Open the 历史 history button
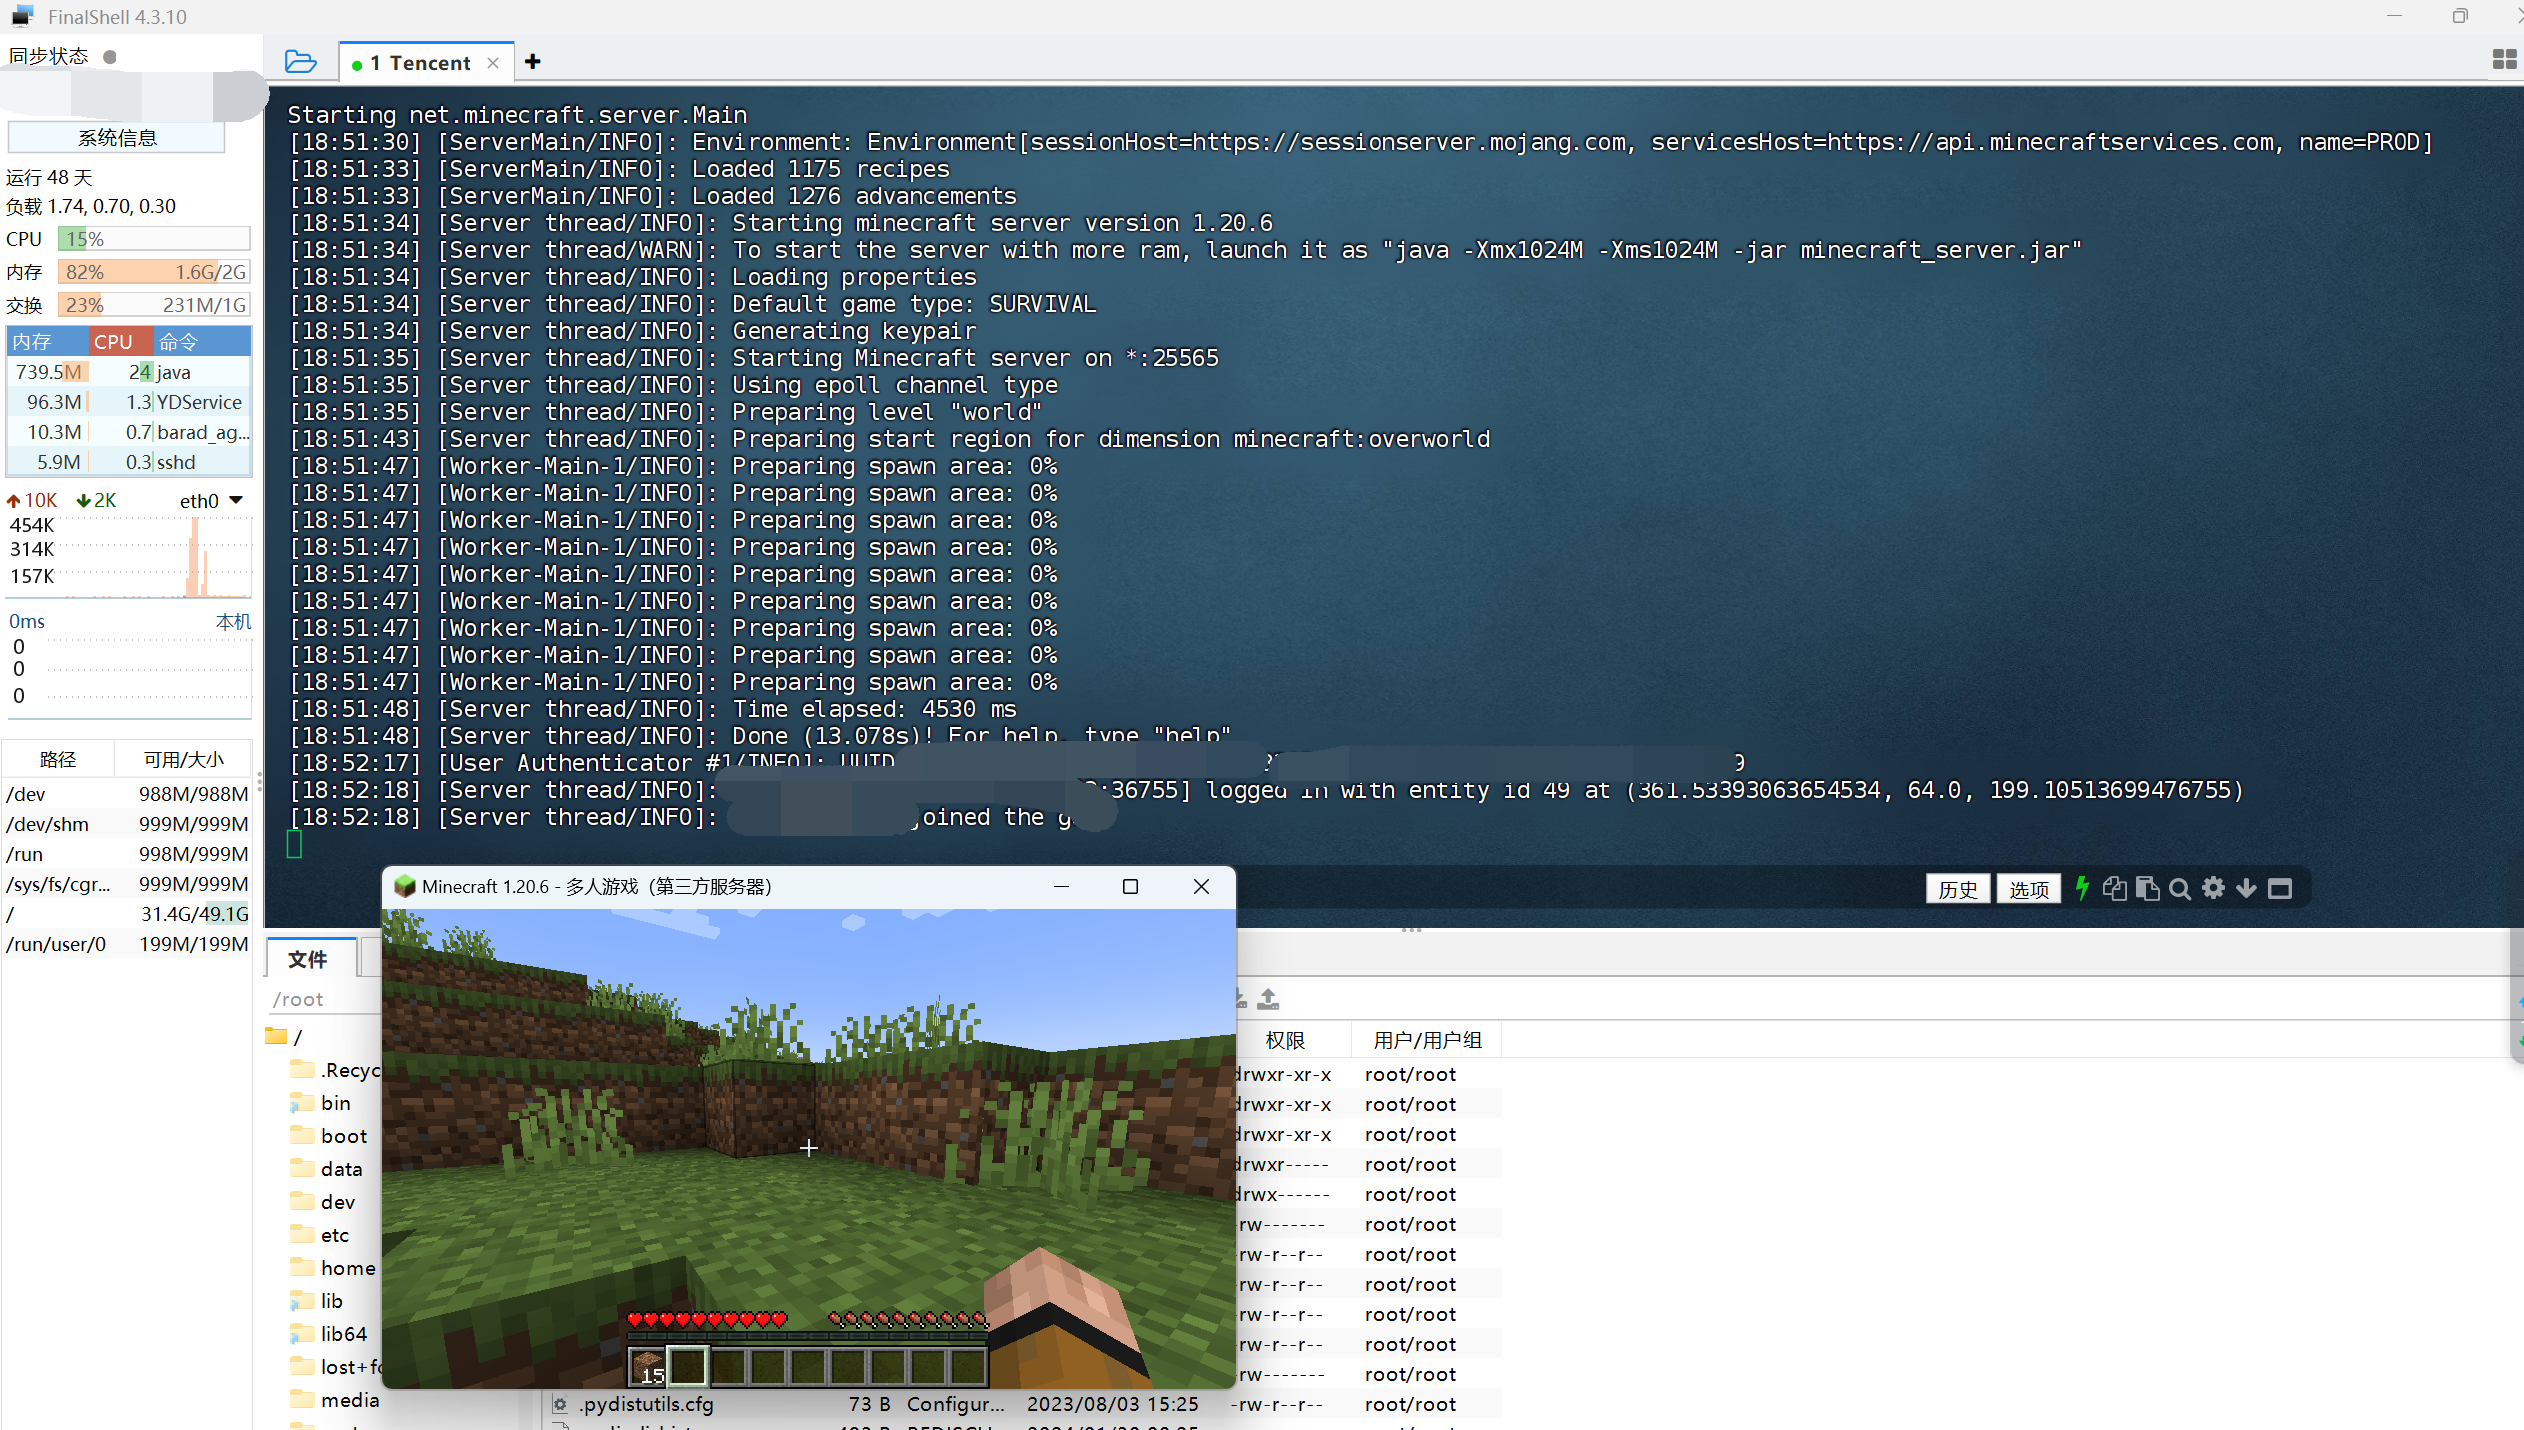The height and width of the screenshot is (1430, 2524). [x=1957, y=889]
